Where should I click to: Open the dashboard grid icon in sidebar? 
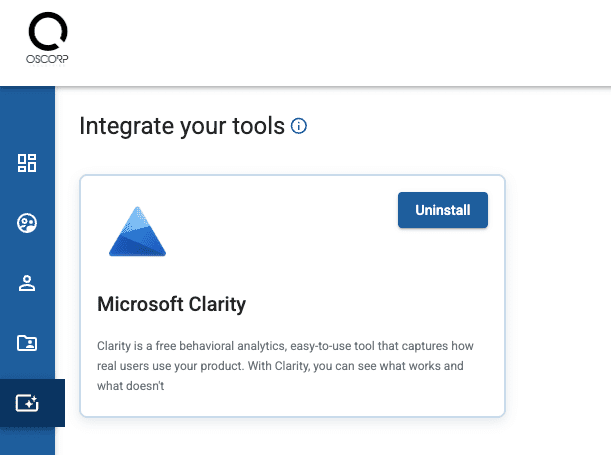27,163
